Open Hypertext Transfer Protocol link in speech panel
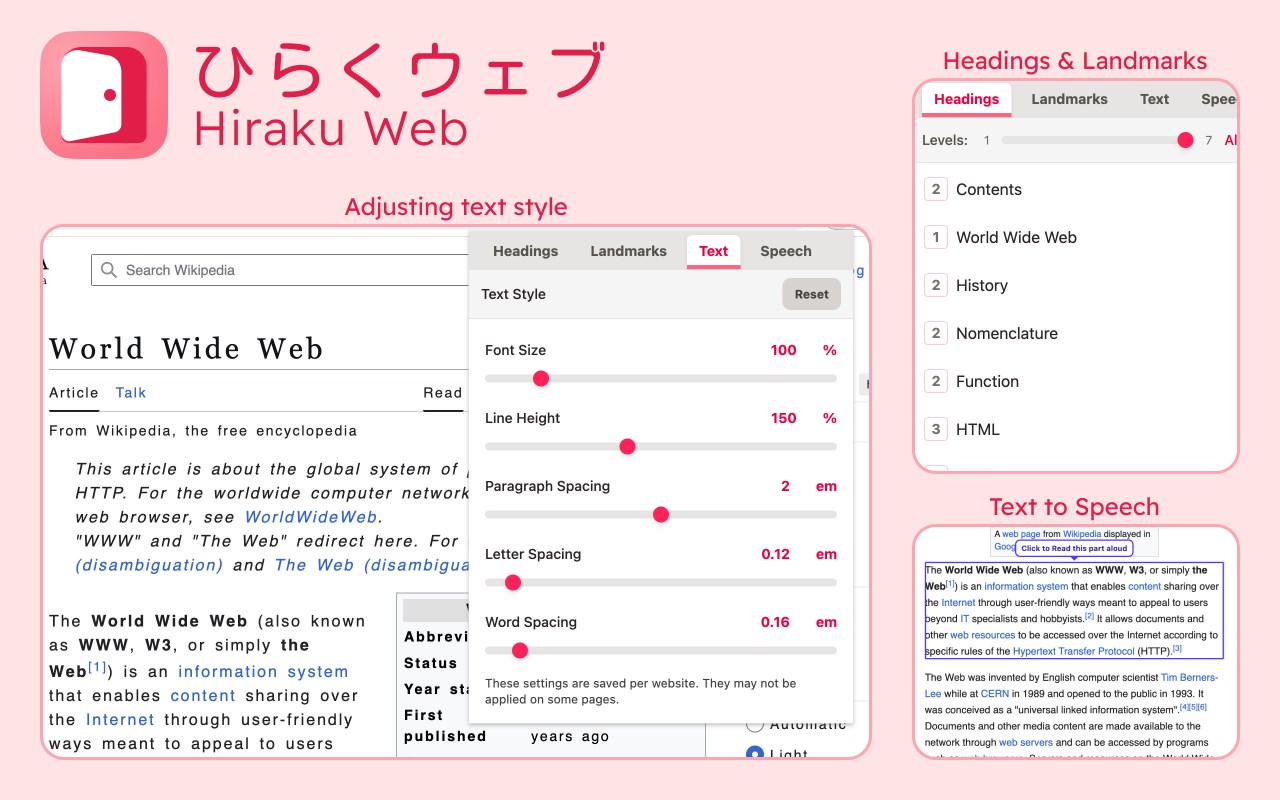 (1073, 651)
